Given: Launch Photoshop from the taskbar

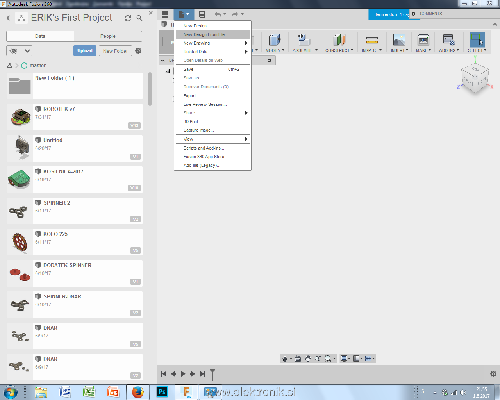Looking at the screenshot, I should pyautogui.click(x=162, y=392).
